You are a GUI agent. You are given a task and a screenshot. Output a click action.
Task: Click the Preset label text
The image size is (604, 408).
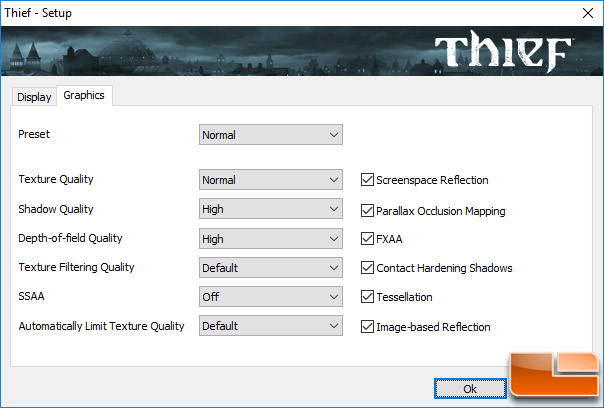34,134
